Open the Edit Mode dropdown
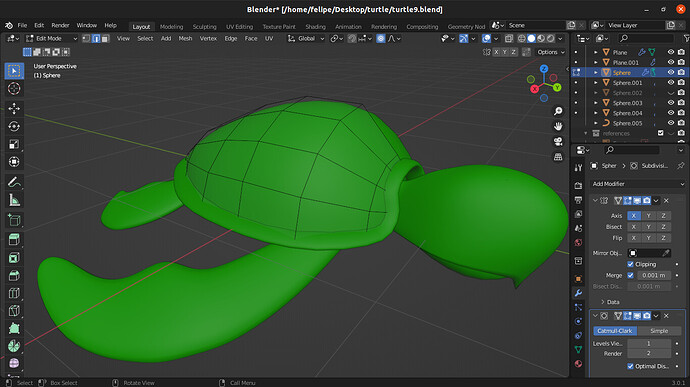This screenshot has width=690, height=387. click(51, 39)
